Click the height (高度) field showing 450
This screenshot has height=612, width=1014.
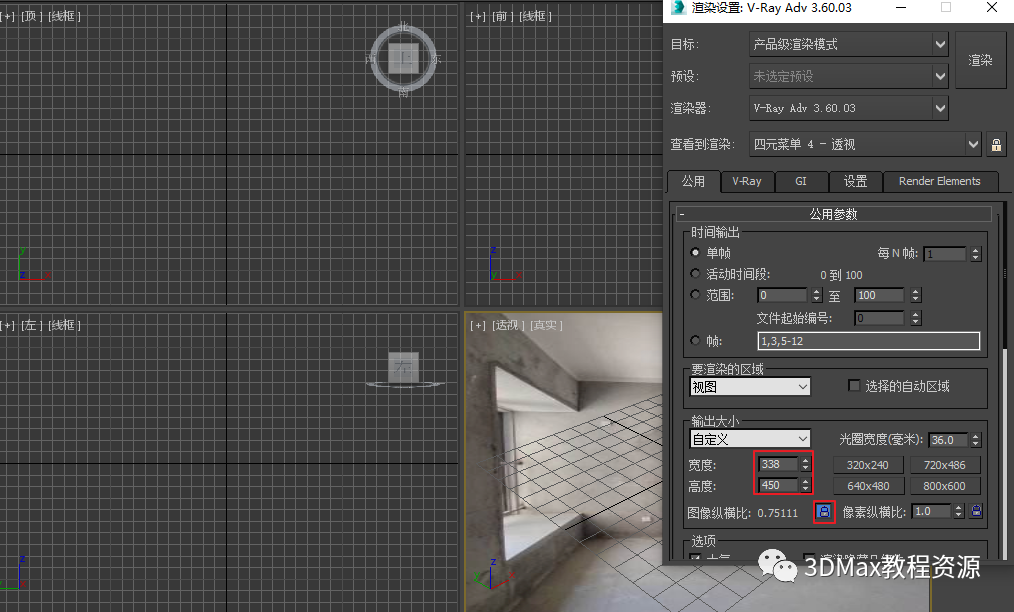tap(777, 485)
